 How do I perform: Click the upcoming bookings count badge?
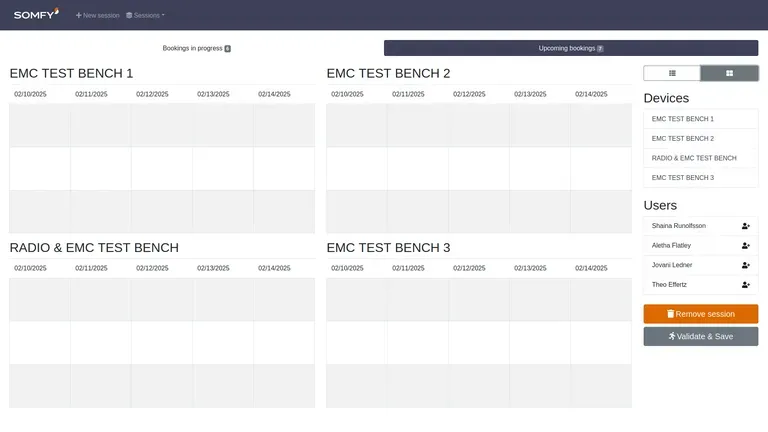coord(600,48)
